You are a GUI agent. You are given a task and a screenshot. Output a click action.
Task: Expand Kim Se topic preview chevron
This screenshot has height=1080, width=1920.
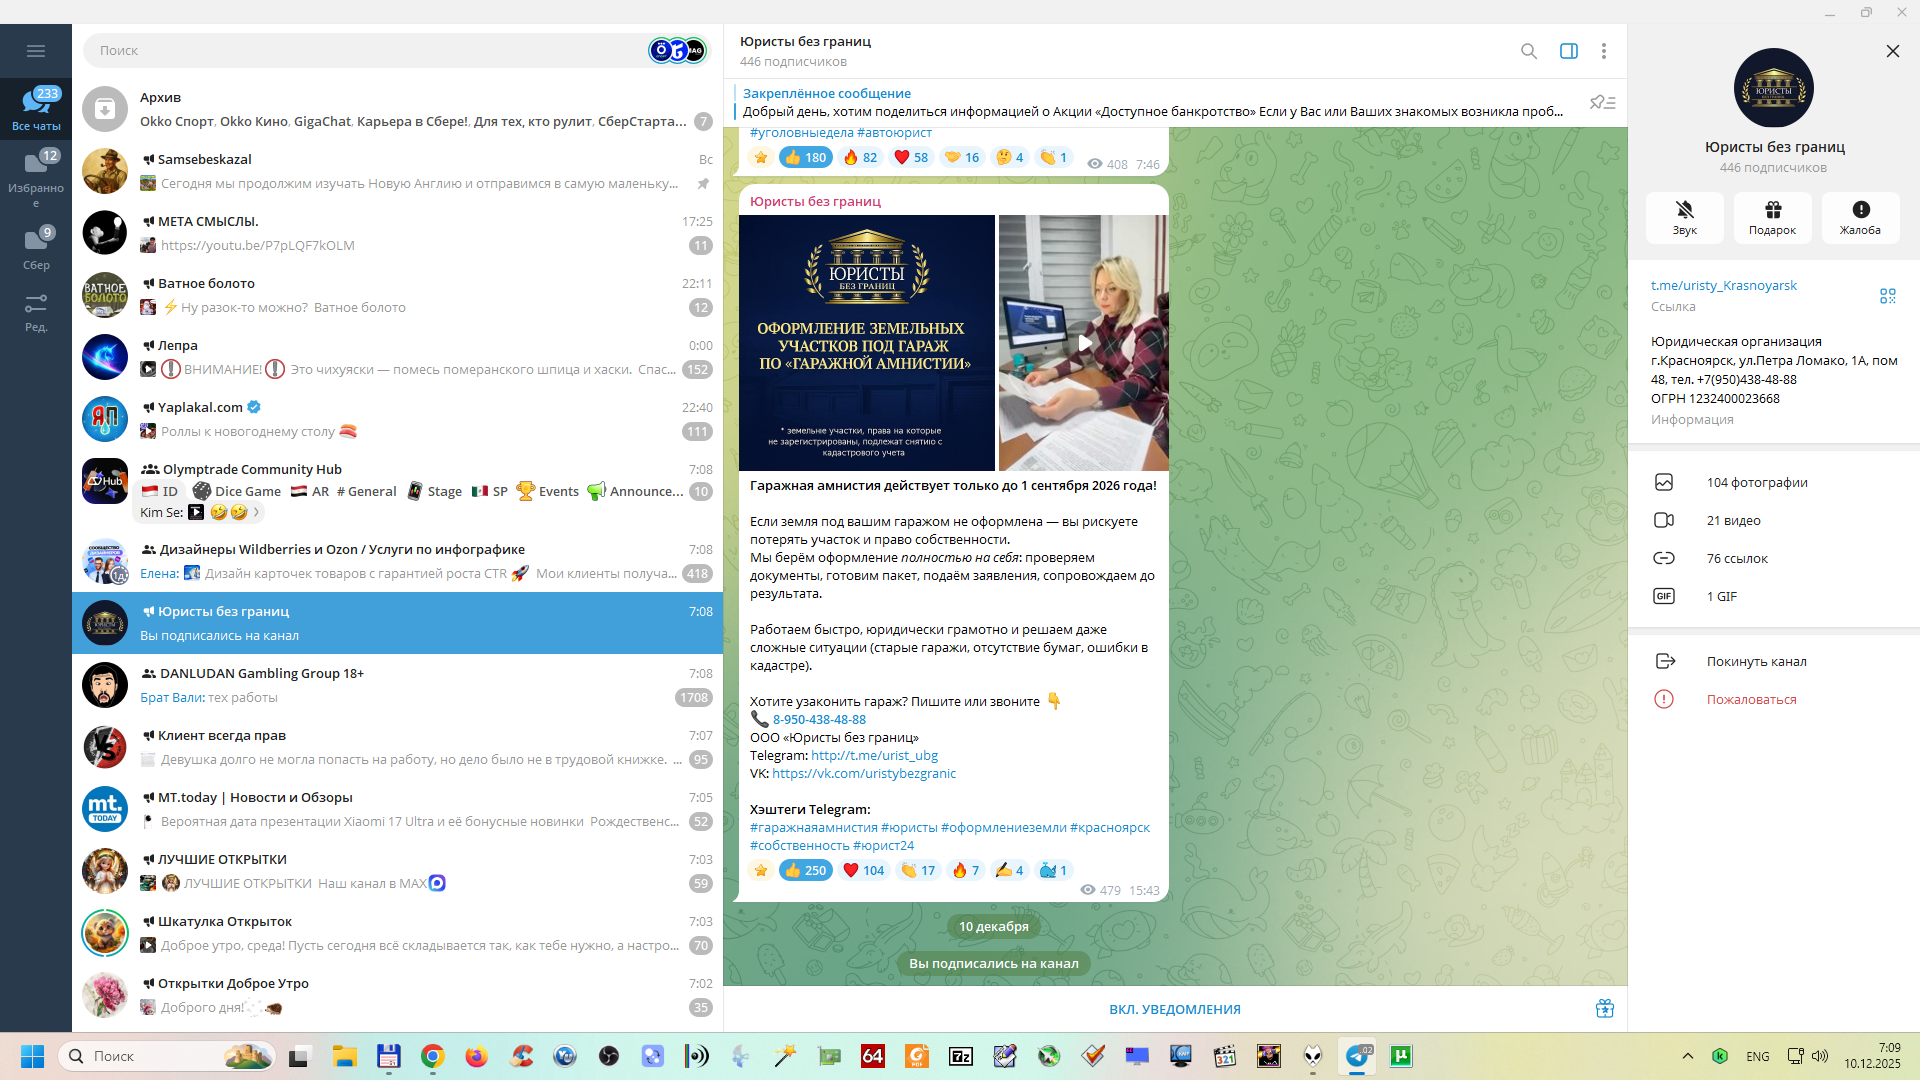click(x=257, y=513)
